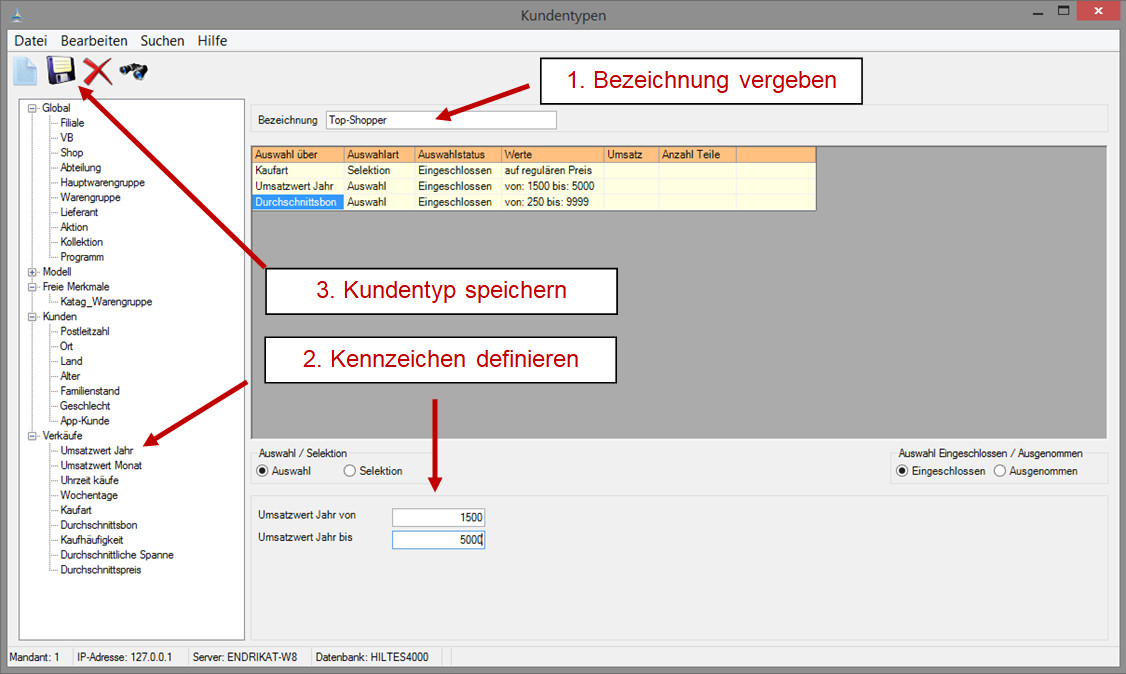Open search with the binoculars icon

[x=133, y=72]
